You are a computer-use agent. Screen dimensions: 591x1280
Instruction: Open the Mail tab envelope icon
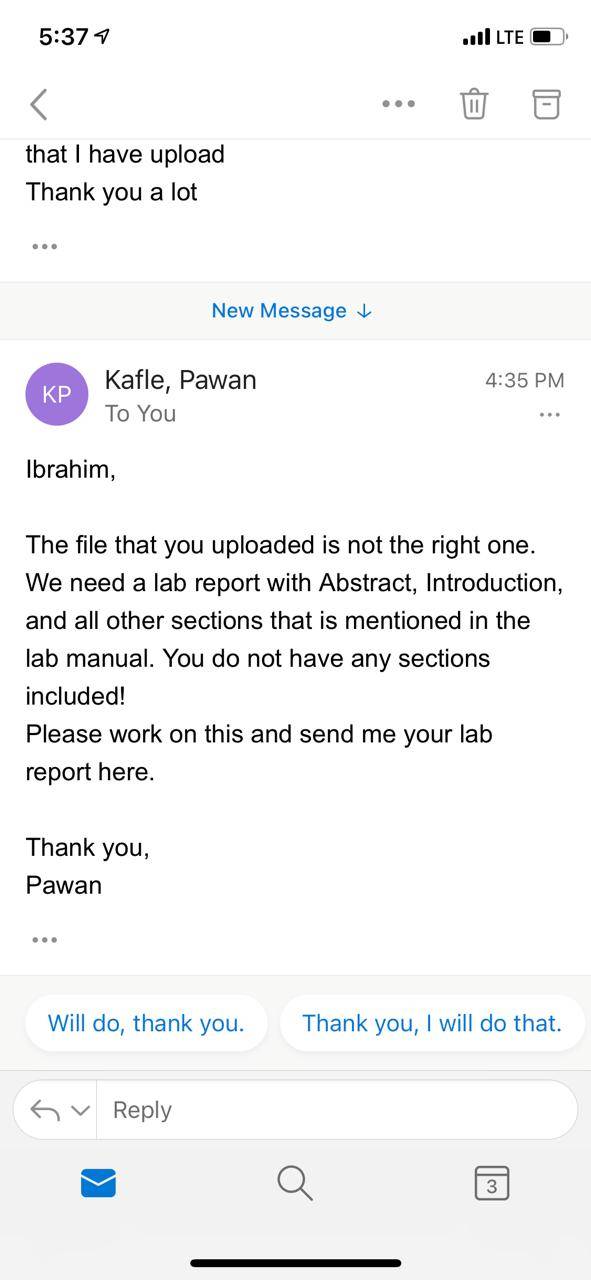tap(98, 1183)
